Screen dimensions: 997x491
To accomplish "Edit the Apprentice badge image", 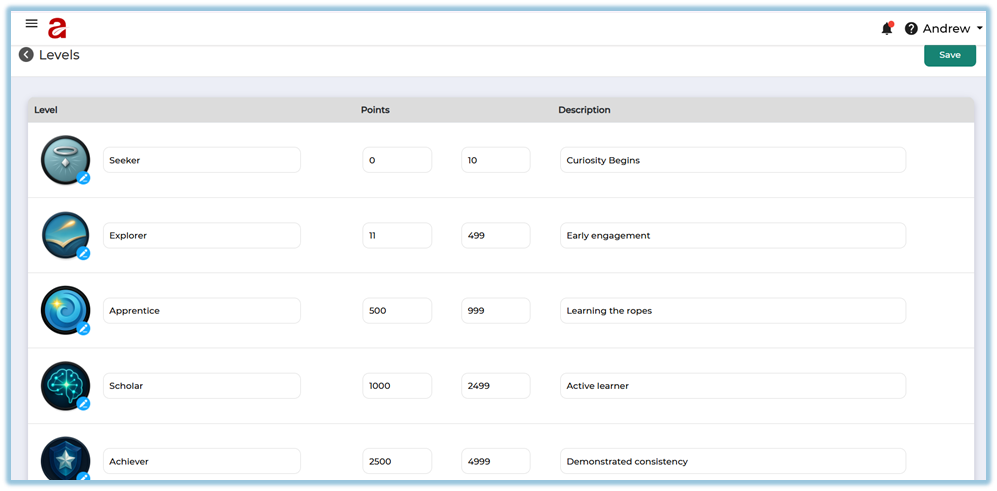I will [84, 328].
